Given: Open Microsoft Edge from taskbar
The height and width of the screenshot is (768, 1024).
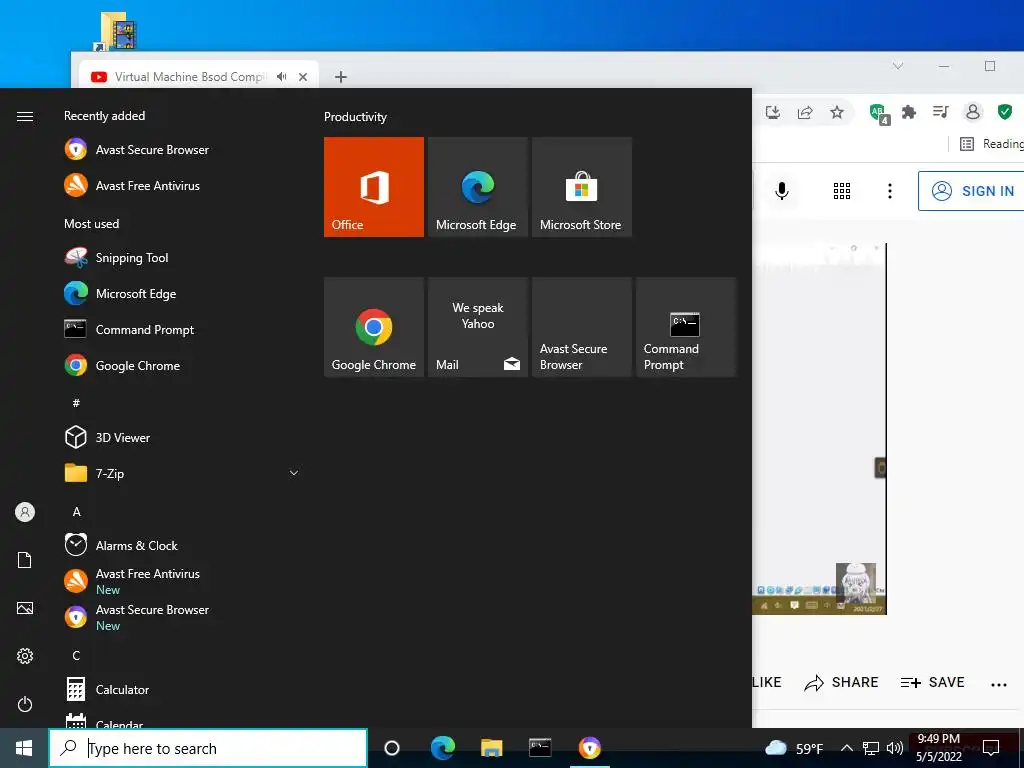Looking at the screenshot, I should [x=442, y=748].
